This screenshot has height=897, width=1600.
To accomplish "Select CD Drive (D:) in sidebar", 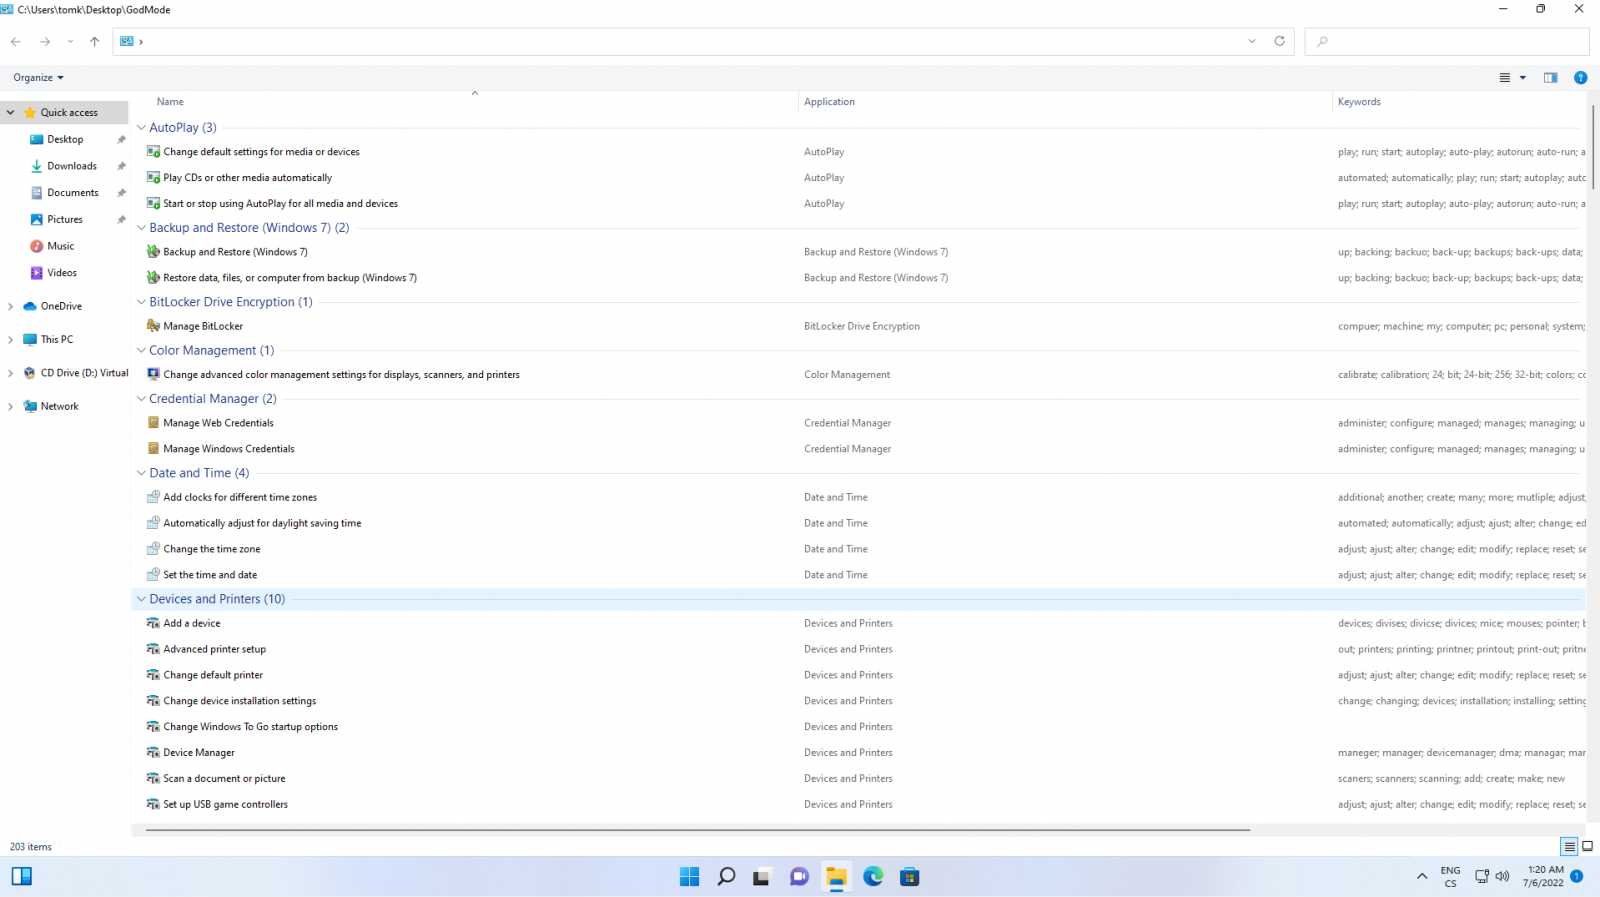I will click(84, 373).
